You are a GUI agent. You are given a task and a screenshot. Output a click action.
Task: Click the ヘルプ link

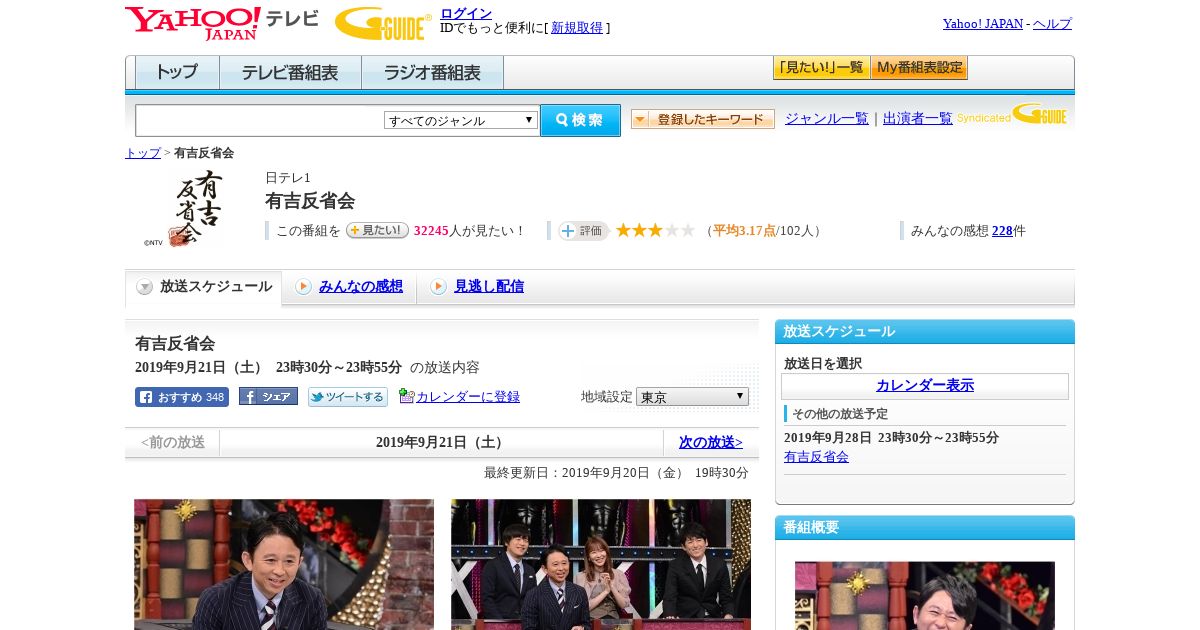coord(1052,24)
